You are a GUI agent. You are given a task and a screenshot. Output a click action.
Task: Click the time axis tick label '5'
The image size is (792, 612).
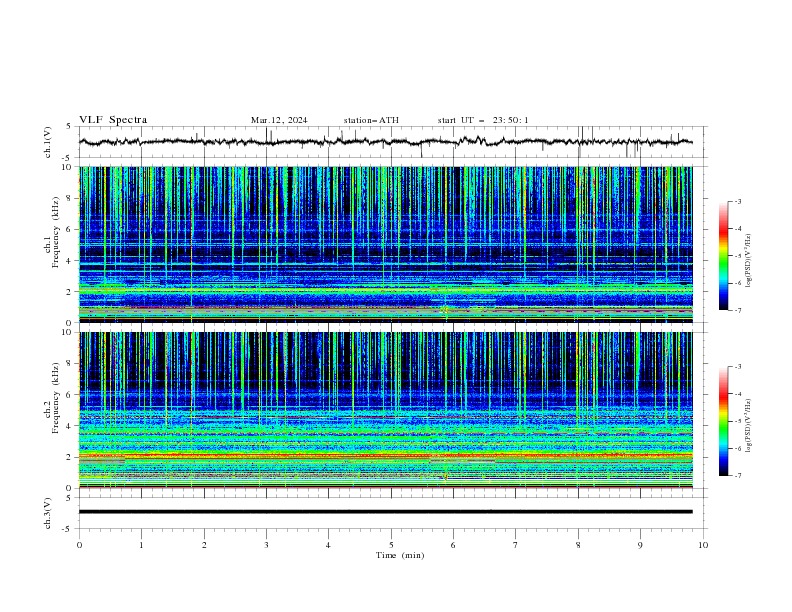click(391, 545)
